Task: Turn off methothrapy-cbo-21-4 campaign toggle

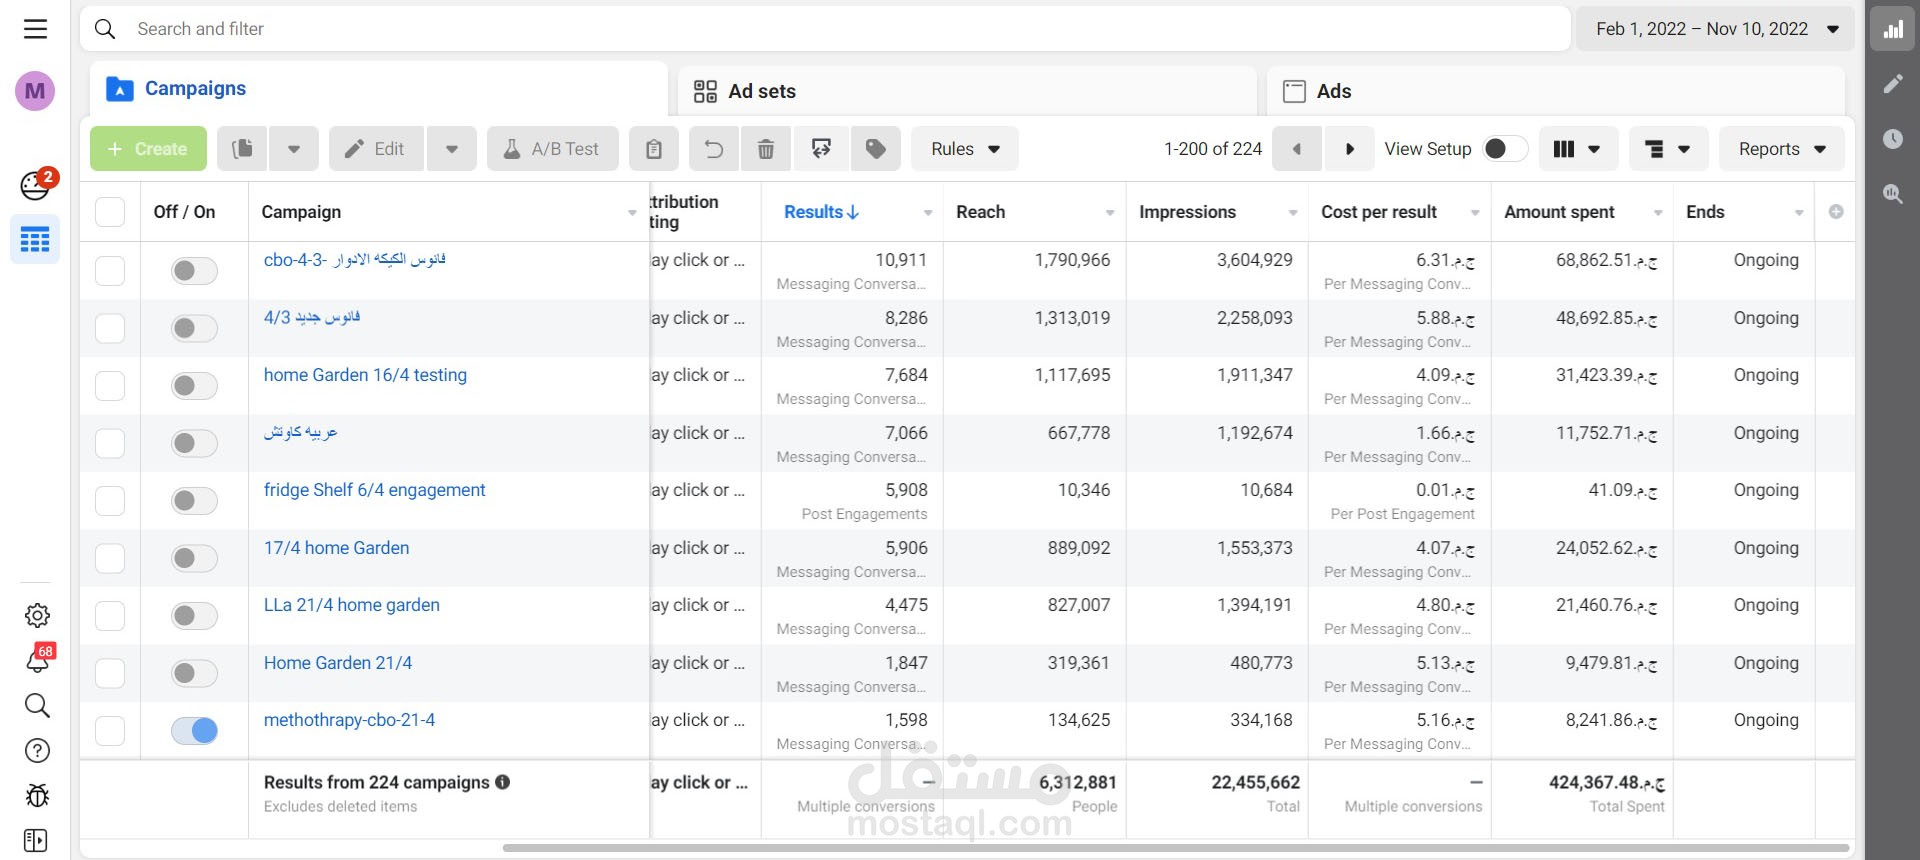Action: (194, 731)
